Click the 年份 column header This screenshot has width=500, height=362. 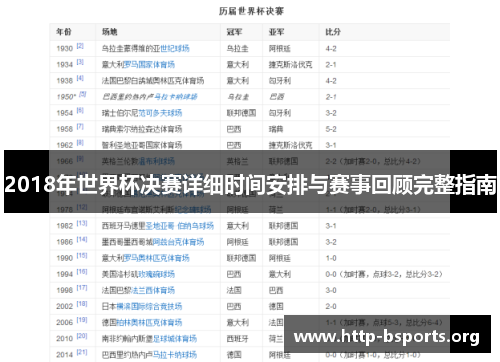tap(64, 32)
